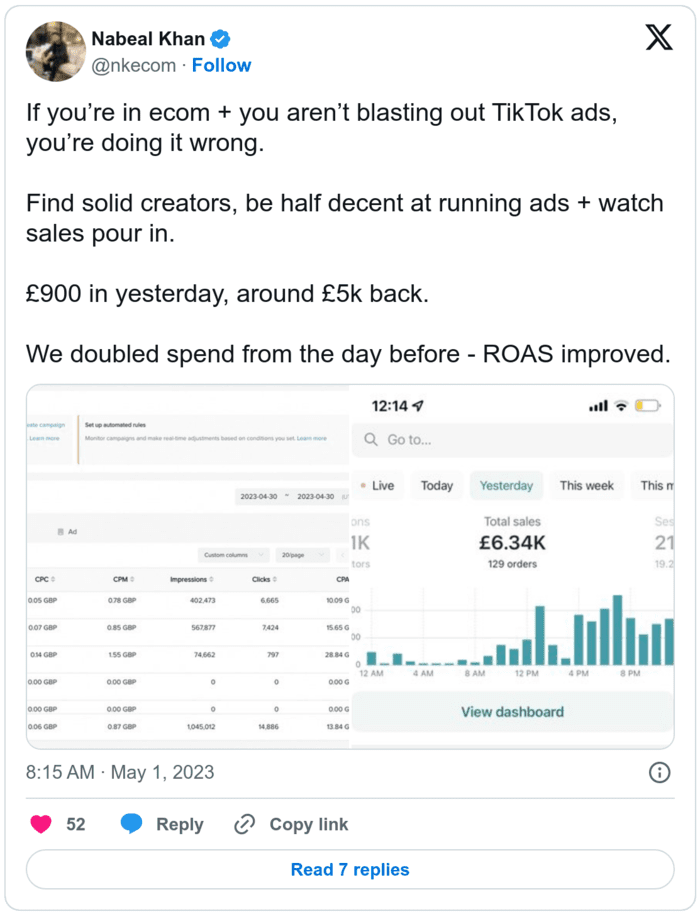Screen dimensions: 700x914
Task: Select the Today tab
Action: click(x=436, y=486)
